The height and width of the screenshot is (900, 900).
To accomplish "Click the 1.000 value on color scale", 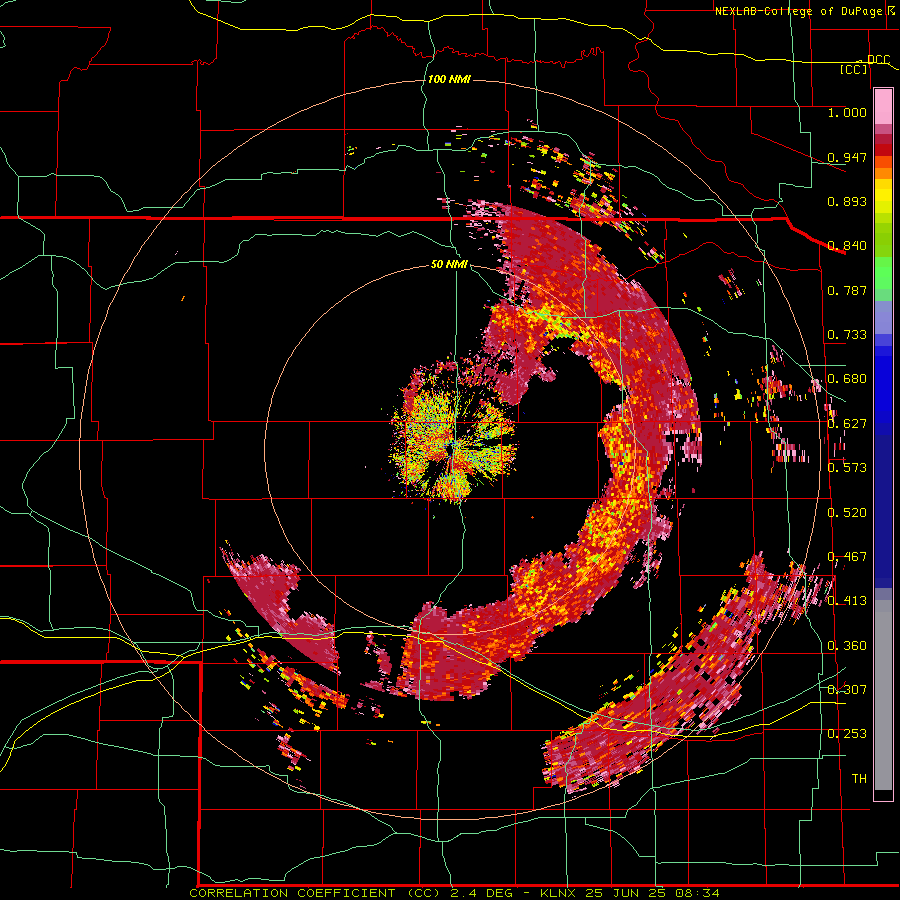I will point(847,112).
